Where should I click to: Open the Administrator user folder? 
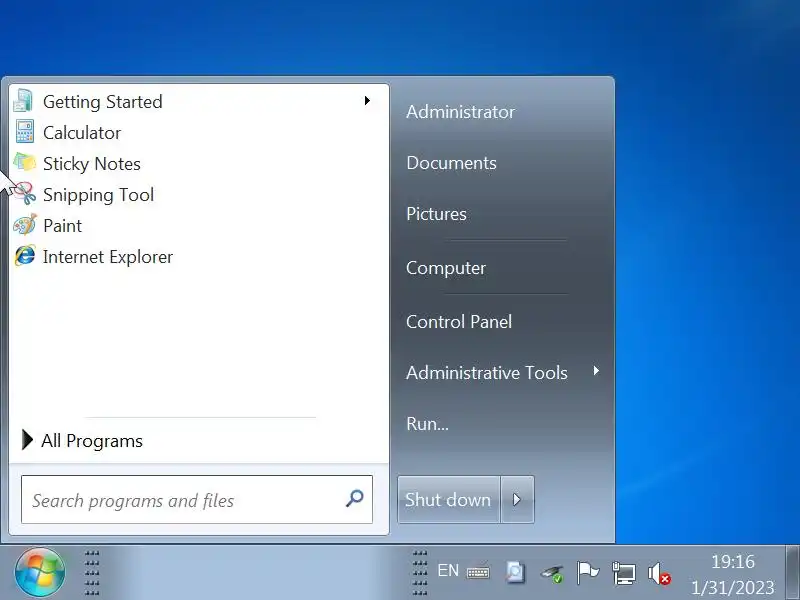tap(460, 112)
